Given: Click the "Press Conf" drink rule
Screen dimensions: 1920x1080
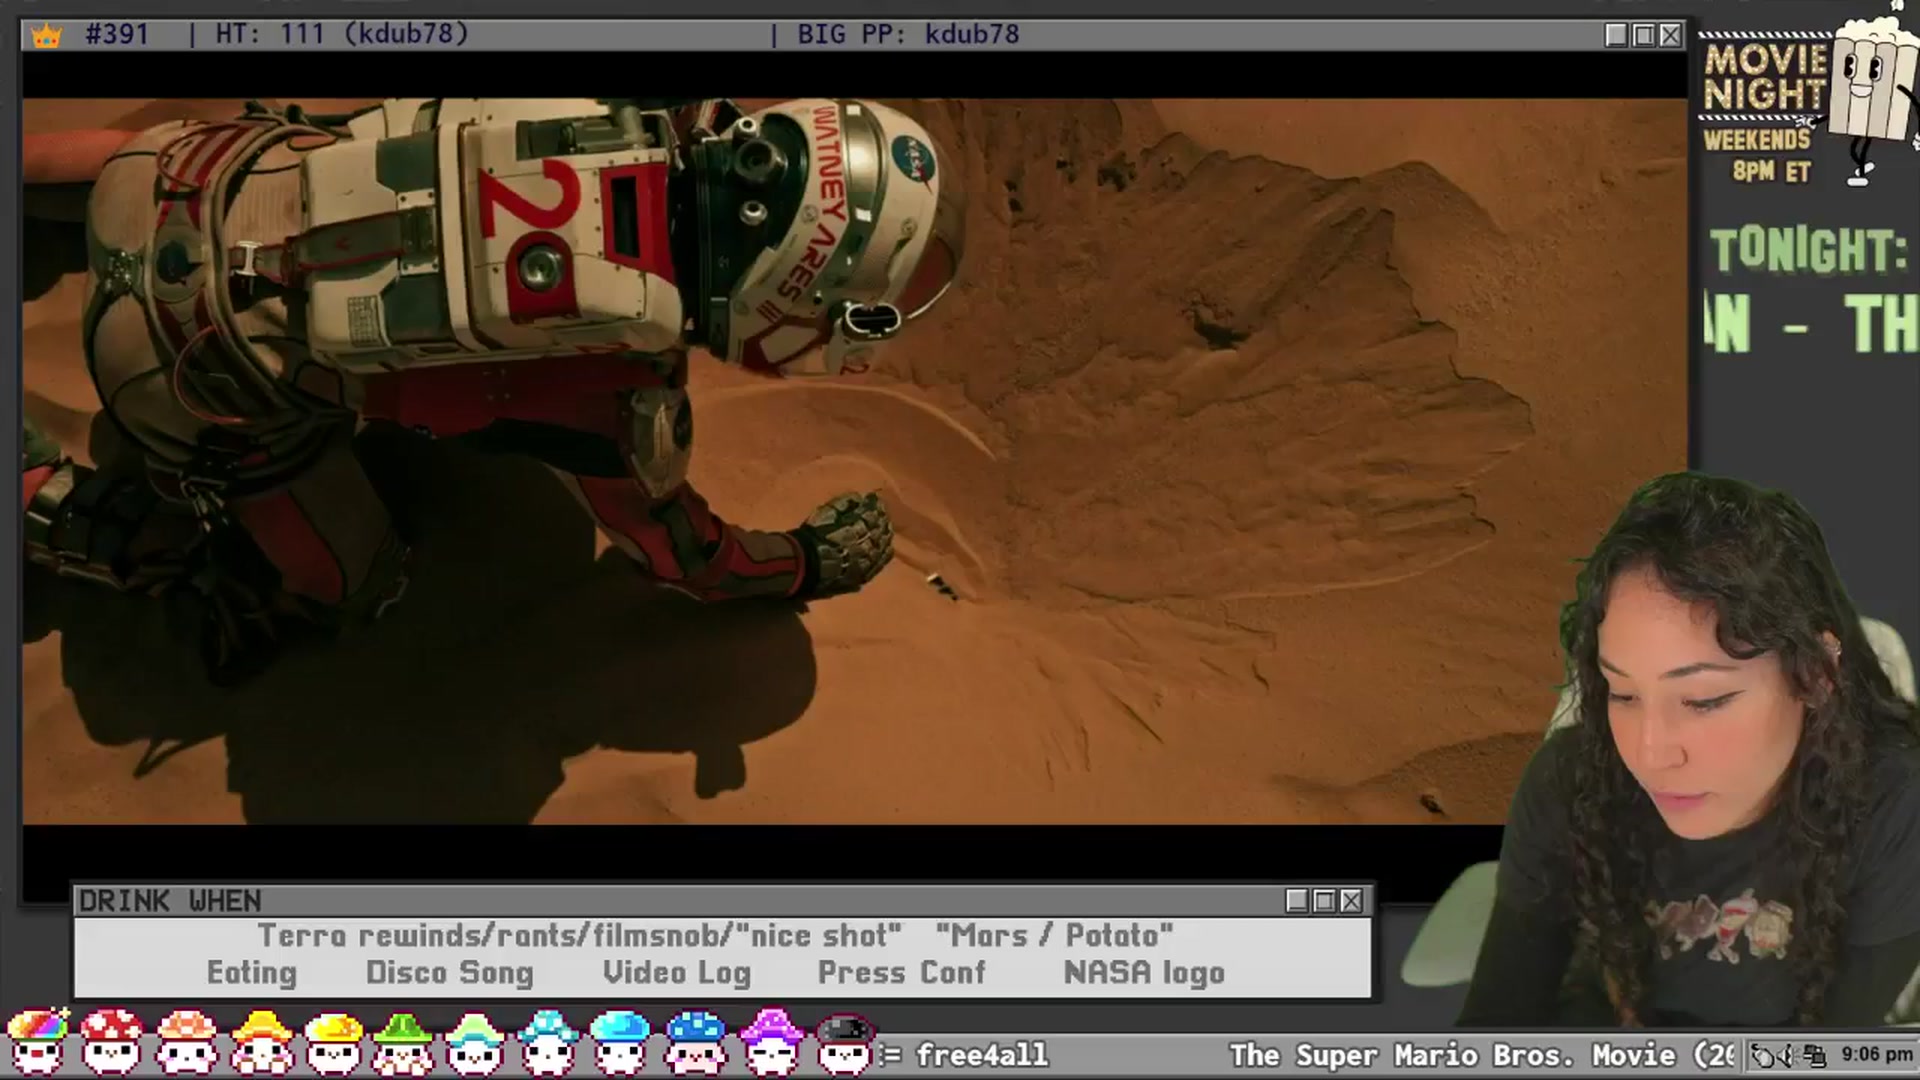Looking at the screenshot, I should point(902,973).
